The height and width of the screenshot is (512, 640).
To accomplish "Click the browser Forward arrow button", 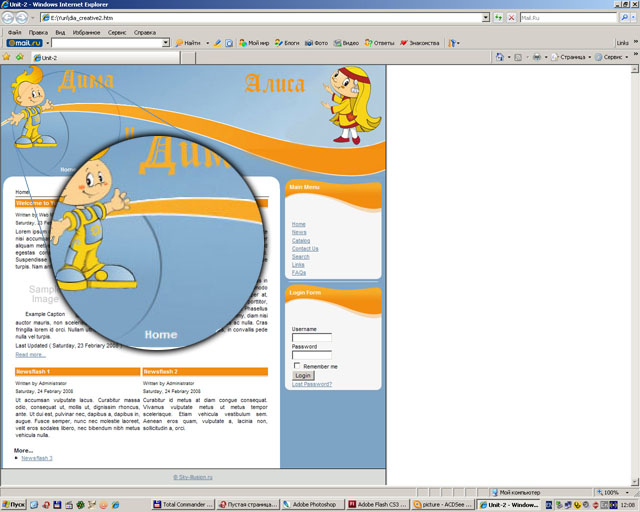I will pyautogui.click(x=22, y=18).
